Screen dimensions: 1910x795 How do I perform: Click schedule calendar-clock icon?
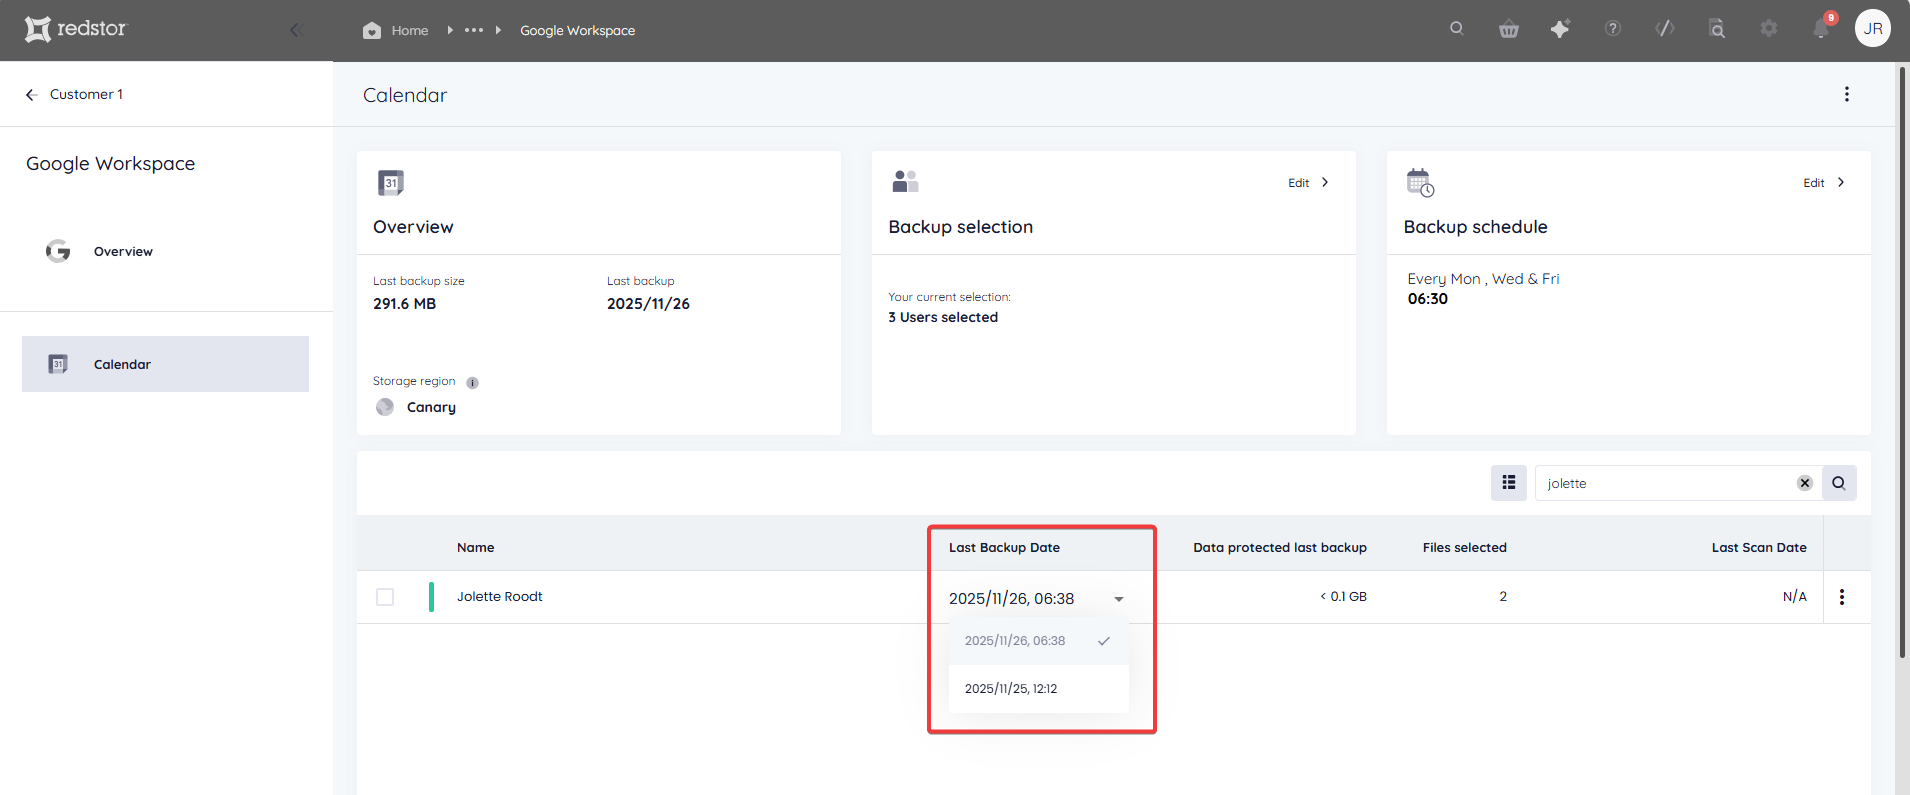tap(1420, 183)
